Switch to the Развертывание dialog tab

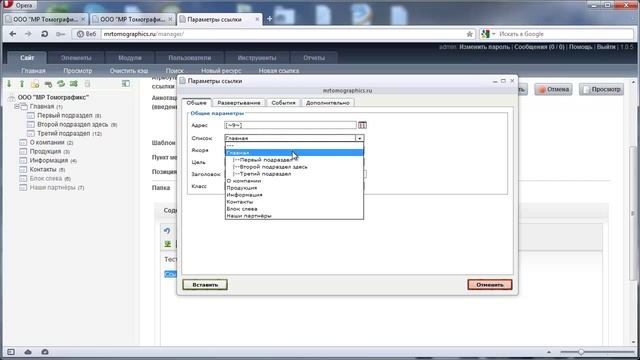(x=239, y=103)
